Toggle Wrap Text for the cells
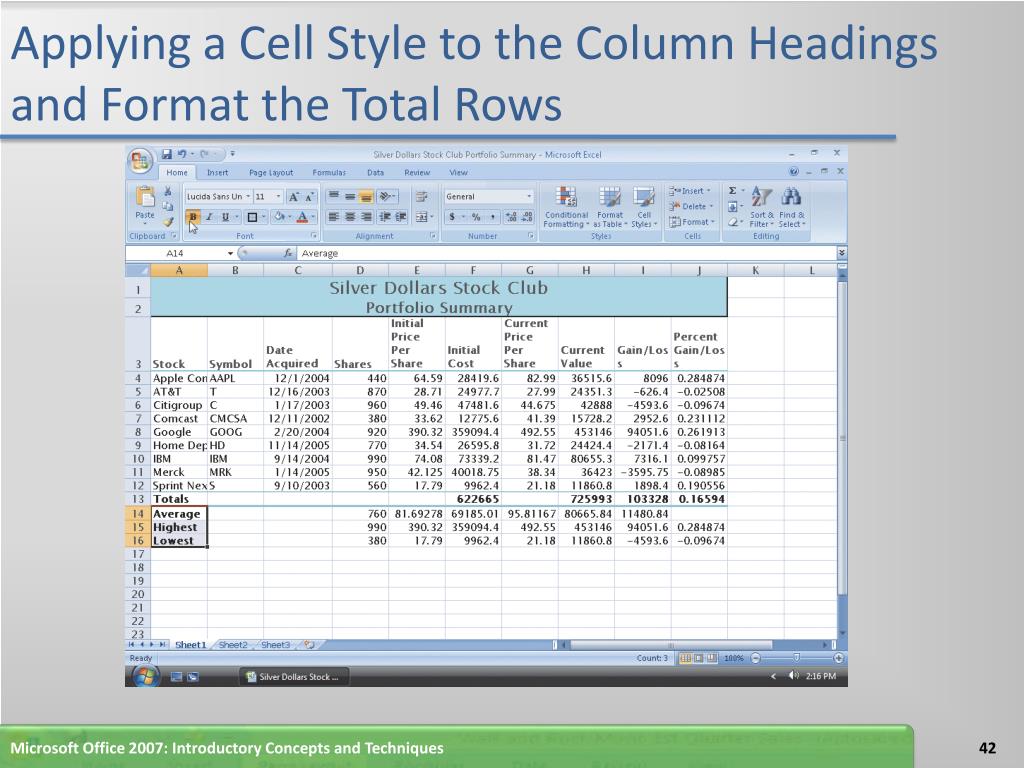The width and height of the screenshot is (1024, 768). (x=421, y=197)
